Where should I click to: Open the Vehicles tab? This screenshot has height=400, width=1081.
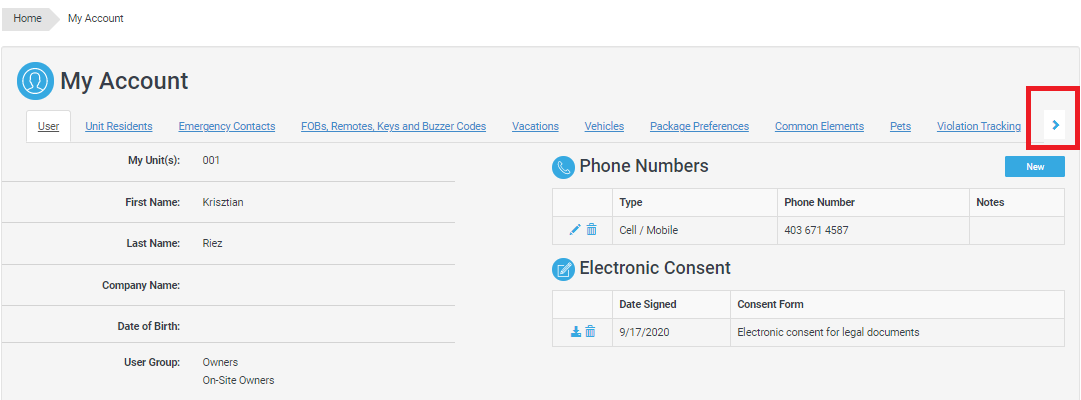click(x=604, y=126)
